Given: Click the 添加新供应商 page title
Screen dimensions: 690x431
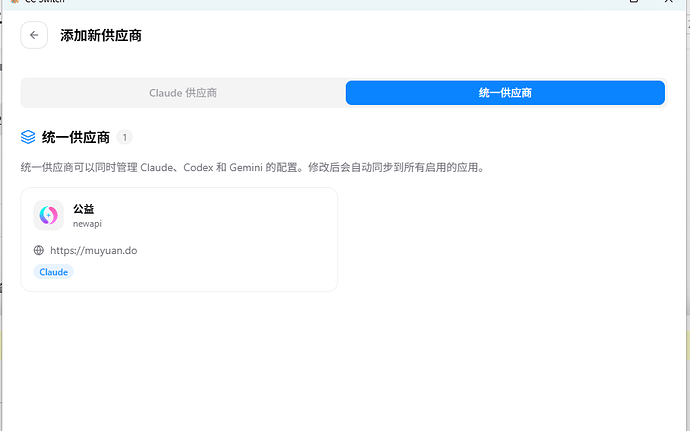Looking at the screenshot, I should point(101,36).
